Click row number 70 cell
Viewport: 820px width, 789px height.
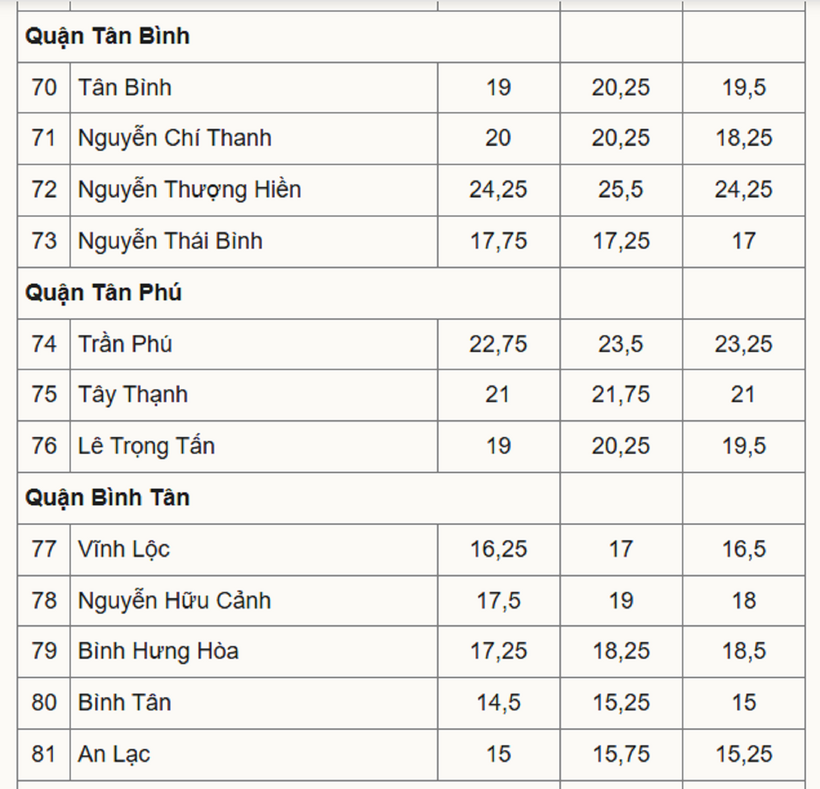click(44, 87)
